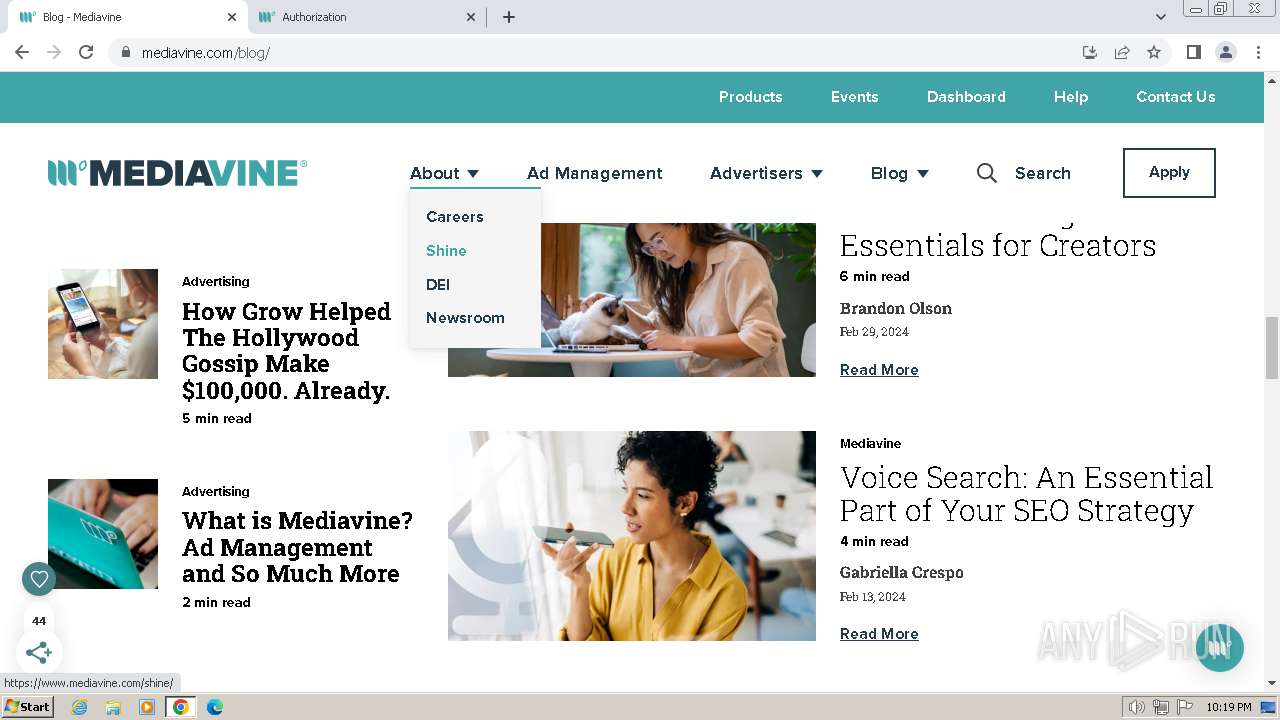The height and width of the screenshot is (720, 1280).
Task: Click the Start button
Action: tap(27, 707)
